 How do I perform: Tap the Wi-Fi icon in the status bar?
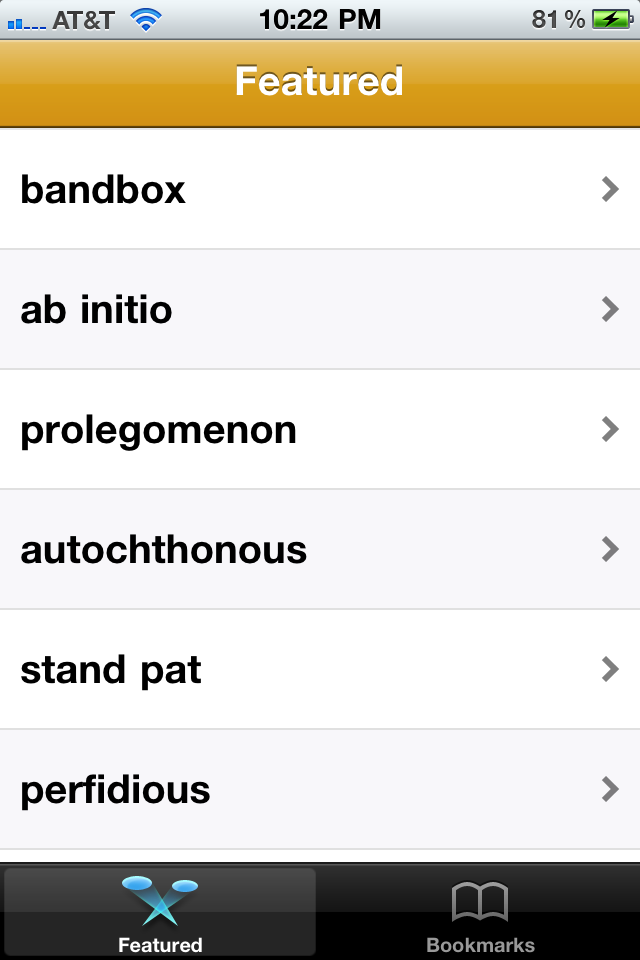(x=146, y=20)
